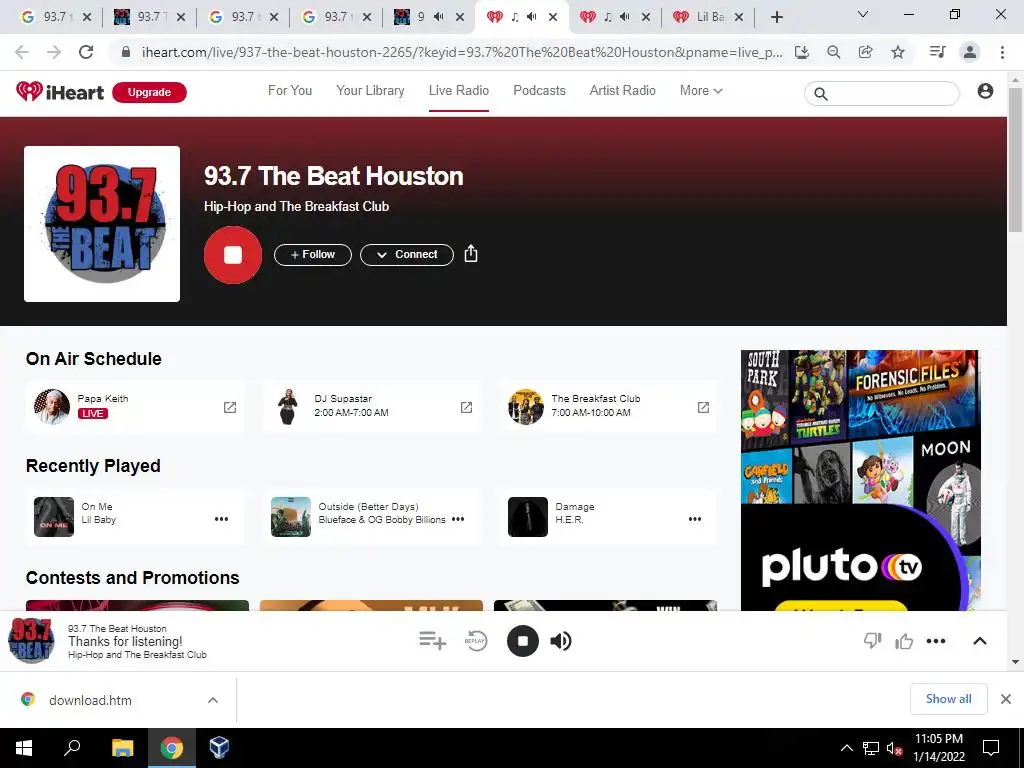
Task: Open the Podcasts section
Action: coord(539,91)
